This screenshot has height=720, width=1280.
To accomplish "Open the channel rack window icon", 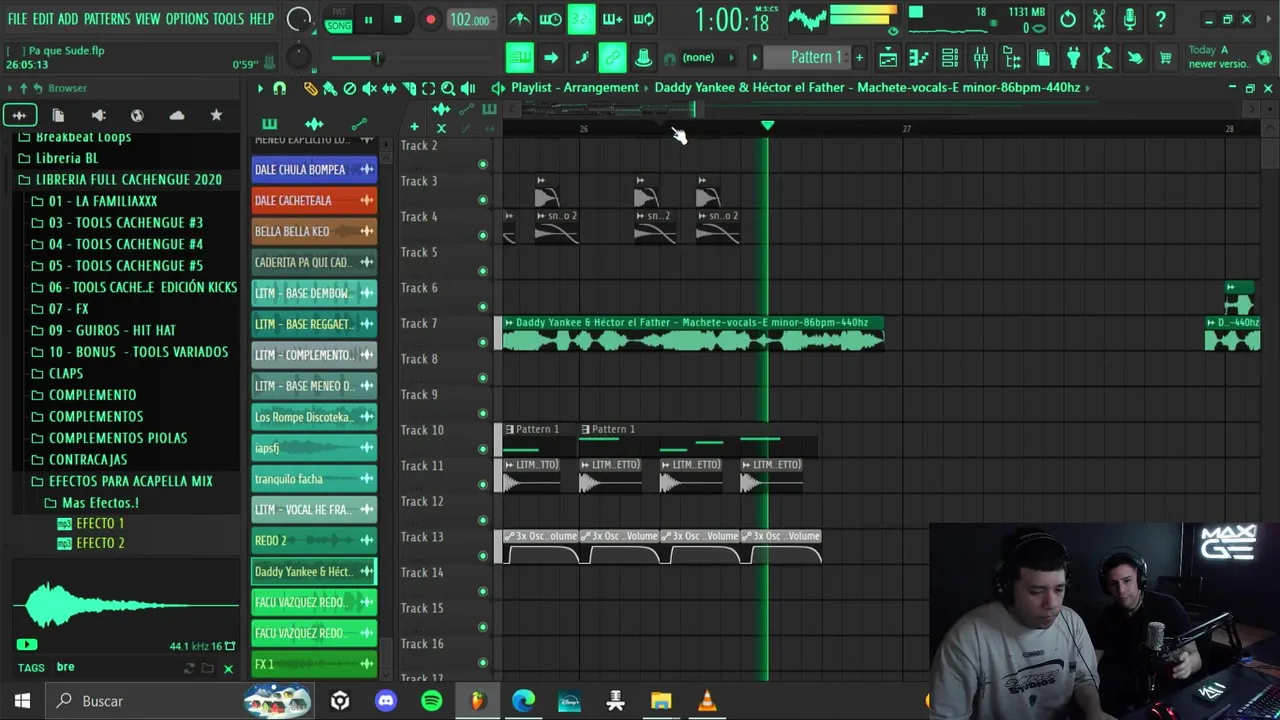I will coord(950,58).
